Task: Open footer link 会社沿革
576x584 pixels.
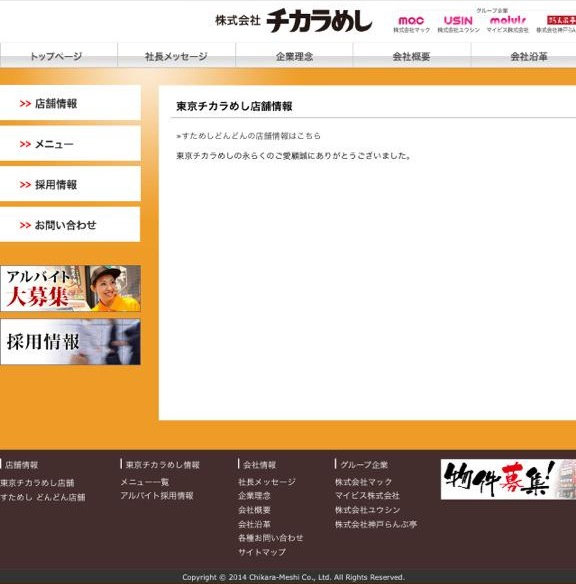Action: click(254, 524)
